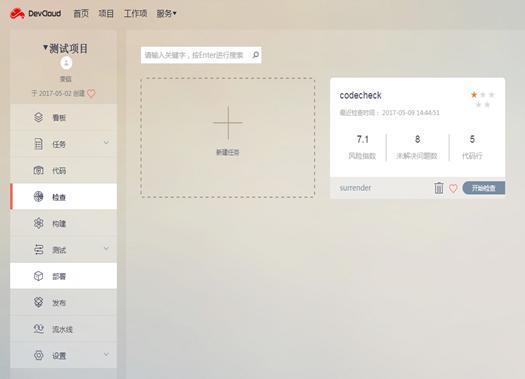Image resolution: width=525 pixels, height=379 pixels.
Task: Open the 测试 test icon
Action: tap(39, 250)
